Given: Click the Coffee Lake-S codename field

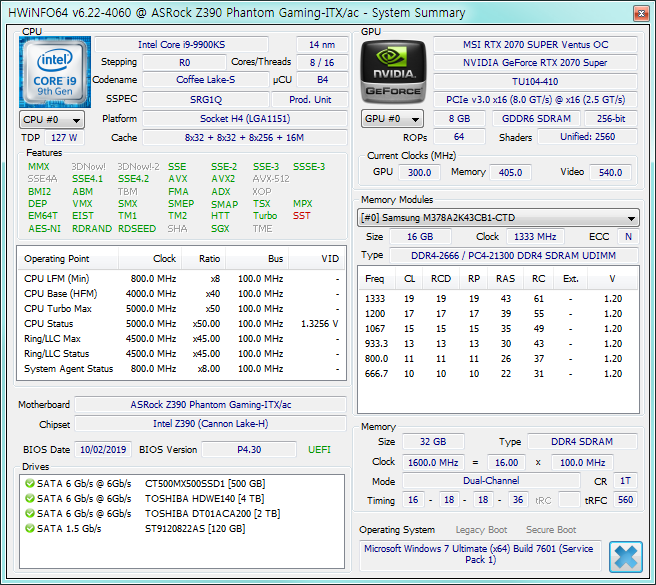Looking at the screenshot, I should point(206,80).
